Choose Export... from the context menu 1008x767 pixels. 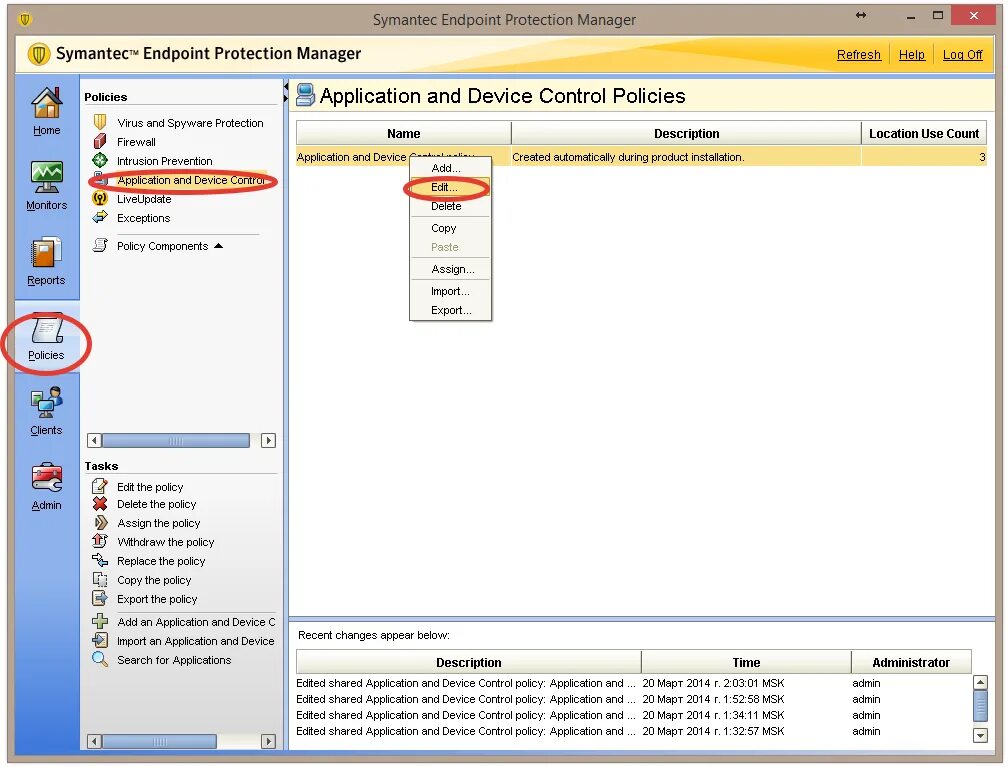(x=450, y=310)
